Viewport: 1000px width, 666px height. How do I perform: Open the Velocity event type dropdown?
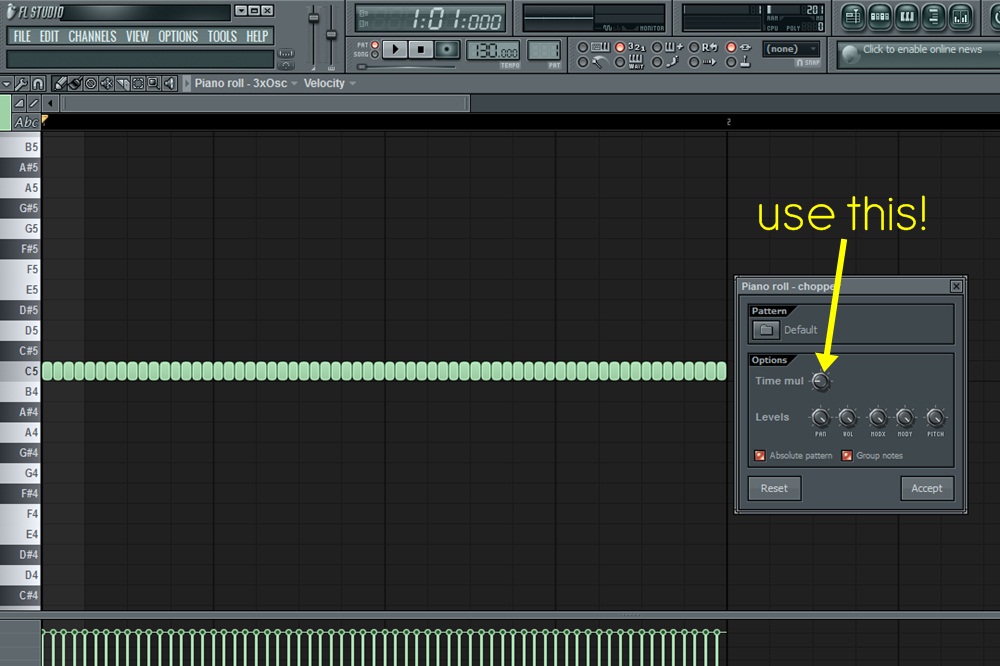tap(329, 83)
